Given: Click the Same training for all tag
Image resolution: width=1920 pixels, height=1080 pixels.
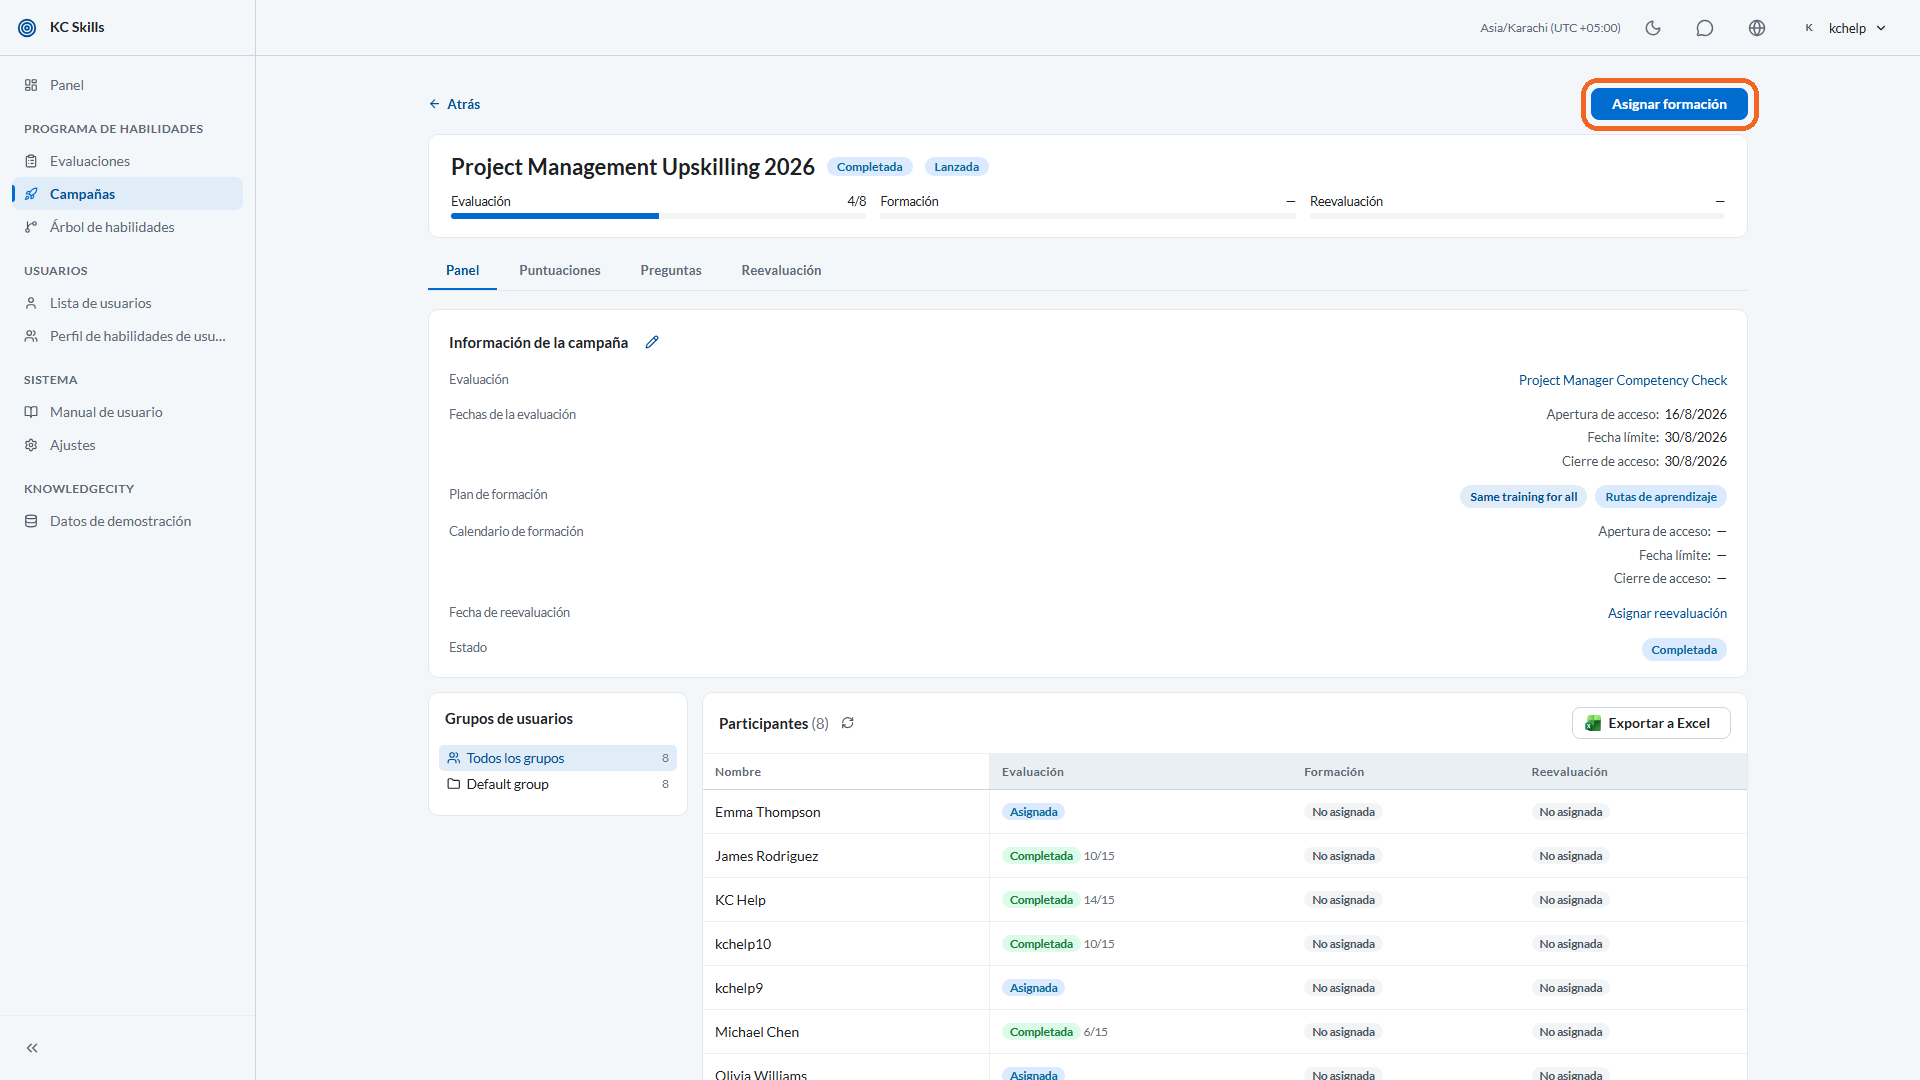Looking at the screenshot, I should [1523, 497].
